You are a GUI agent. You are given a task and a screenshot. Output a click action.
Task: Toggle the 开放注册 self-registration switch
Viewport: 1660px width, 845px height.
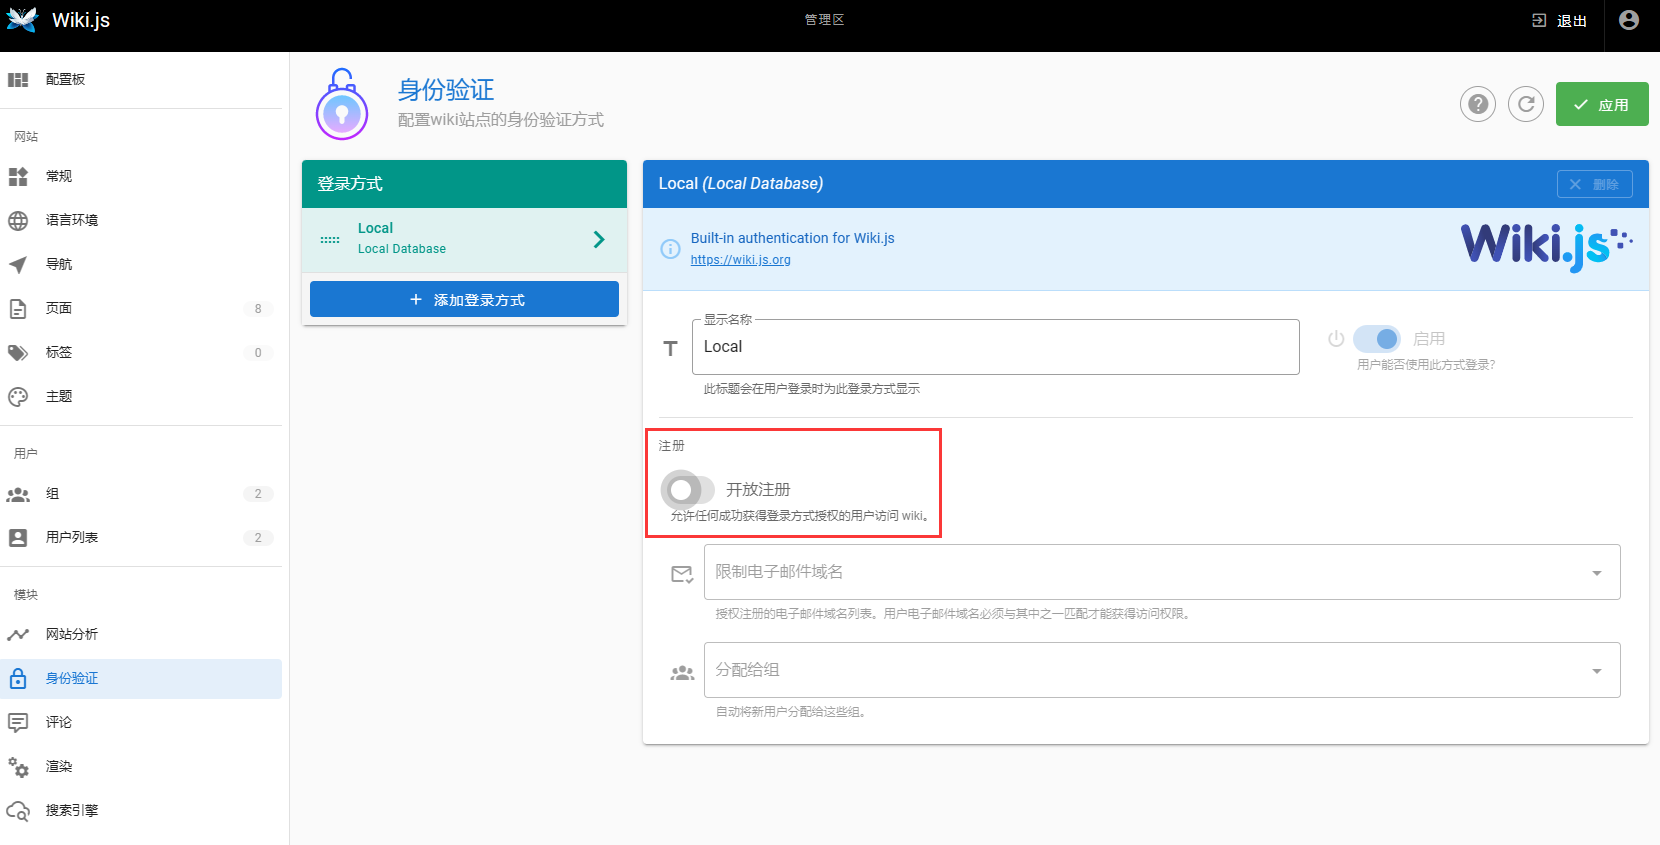click(x=688, y=490)
